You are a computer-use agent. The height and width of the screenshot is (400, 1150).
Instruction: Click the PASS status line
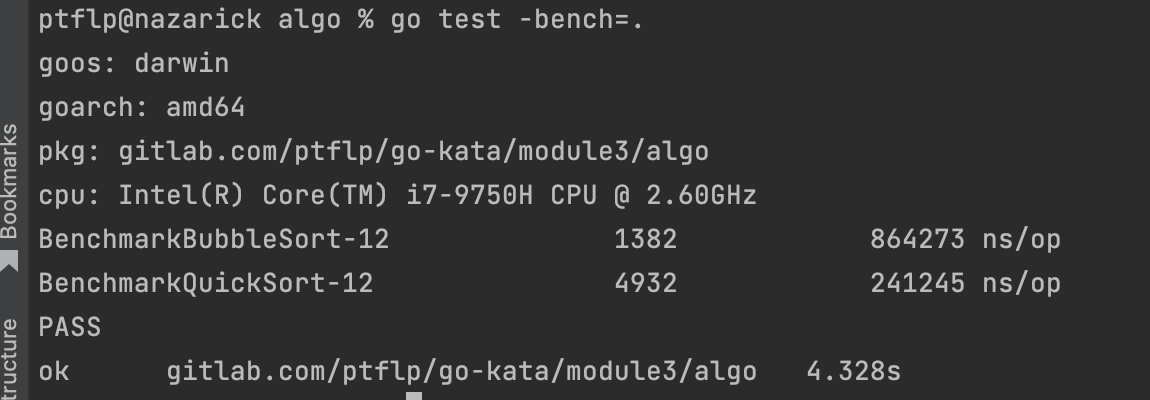point(70,327)
